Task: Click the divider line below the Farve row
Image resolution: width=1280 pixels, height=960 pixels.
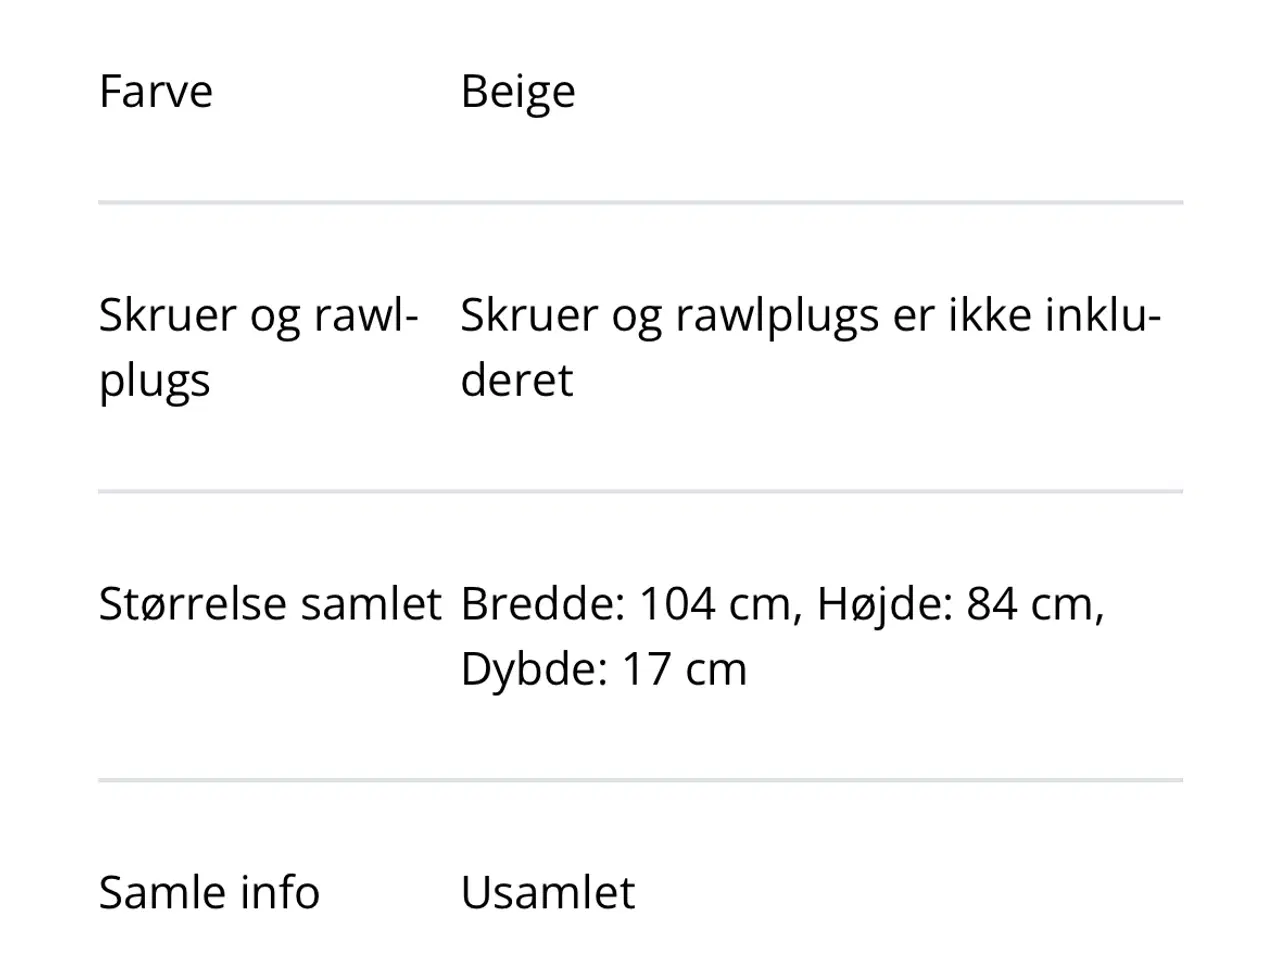Action: 640,203
